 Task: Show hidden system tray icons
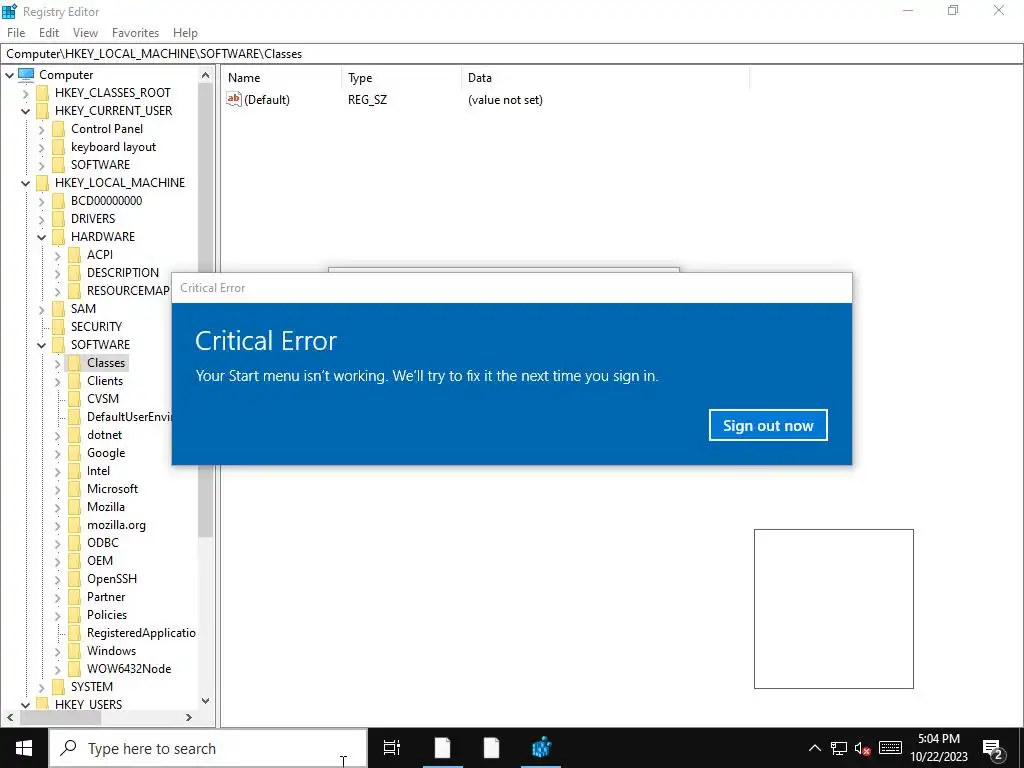click(x=814, y=748)
